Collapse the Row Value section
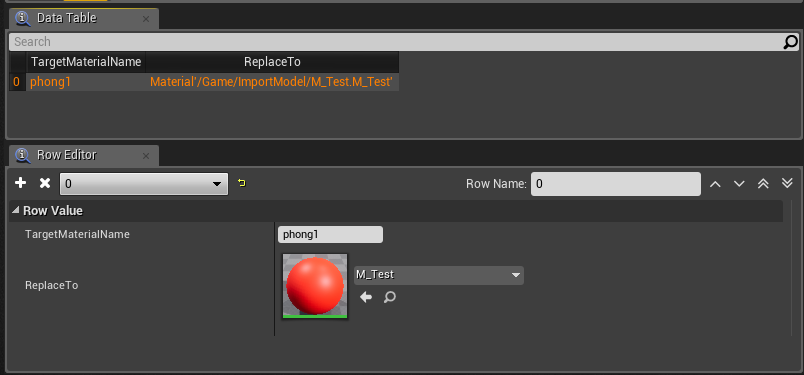The height and width of the screenshot is (375, 804). point(16,211)
